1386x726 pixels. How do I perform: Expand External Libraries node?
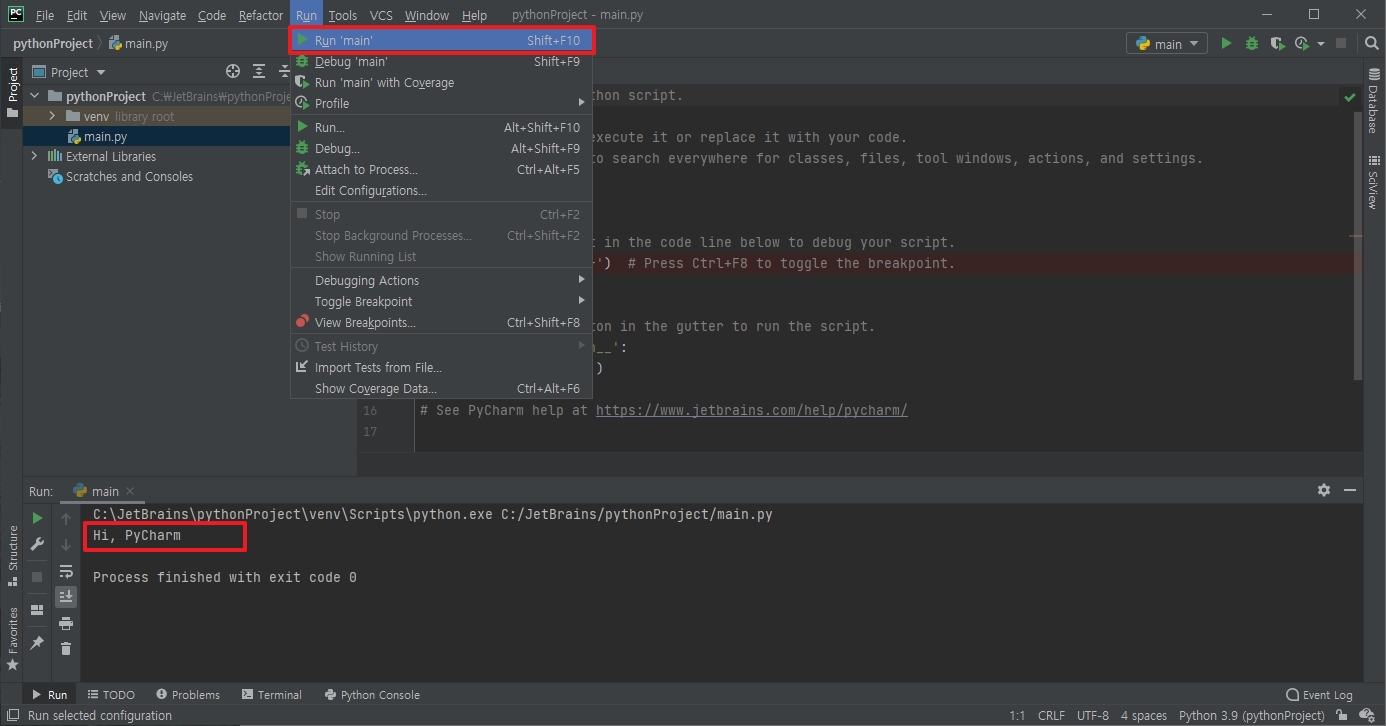pos(34,156)
